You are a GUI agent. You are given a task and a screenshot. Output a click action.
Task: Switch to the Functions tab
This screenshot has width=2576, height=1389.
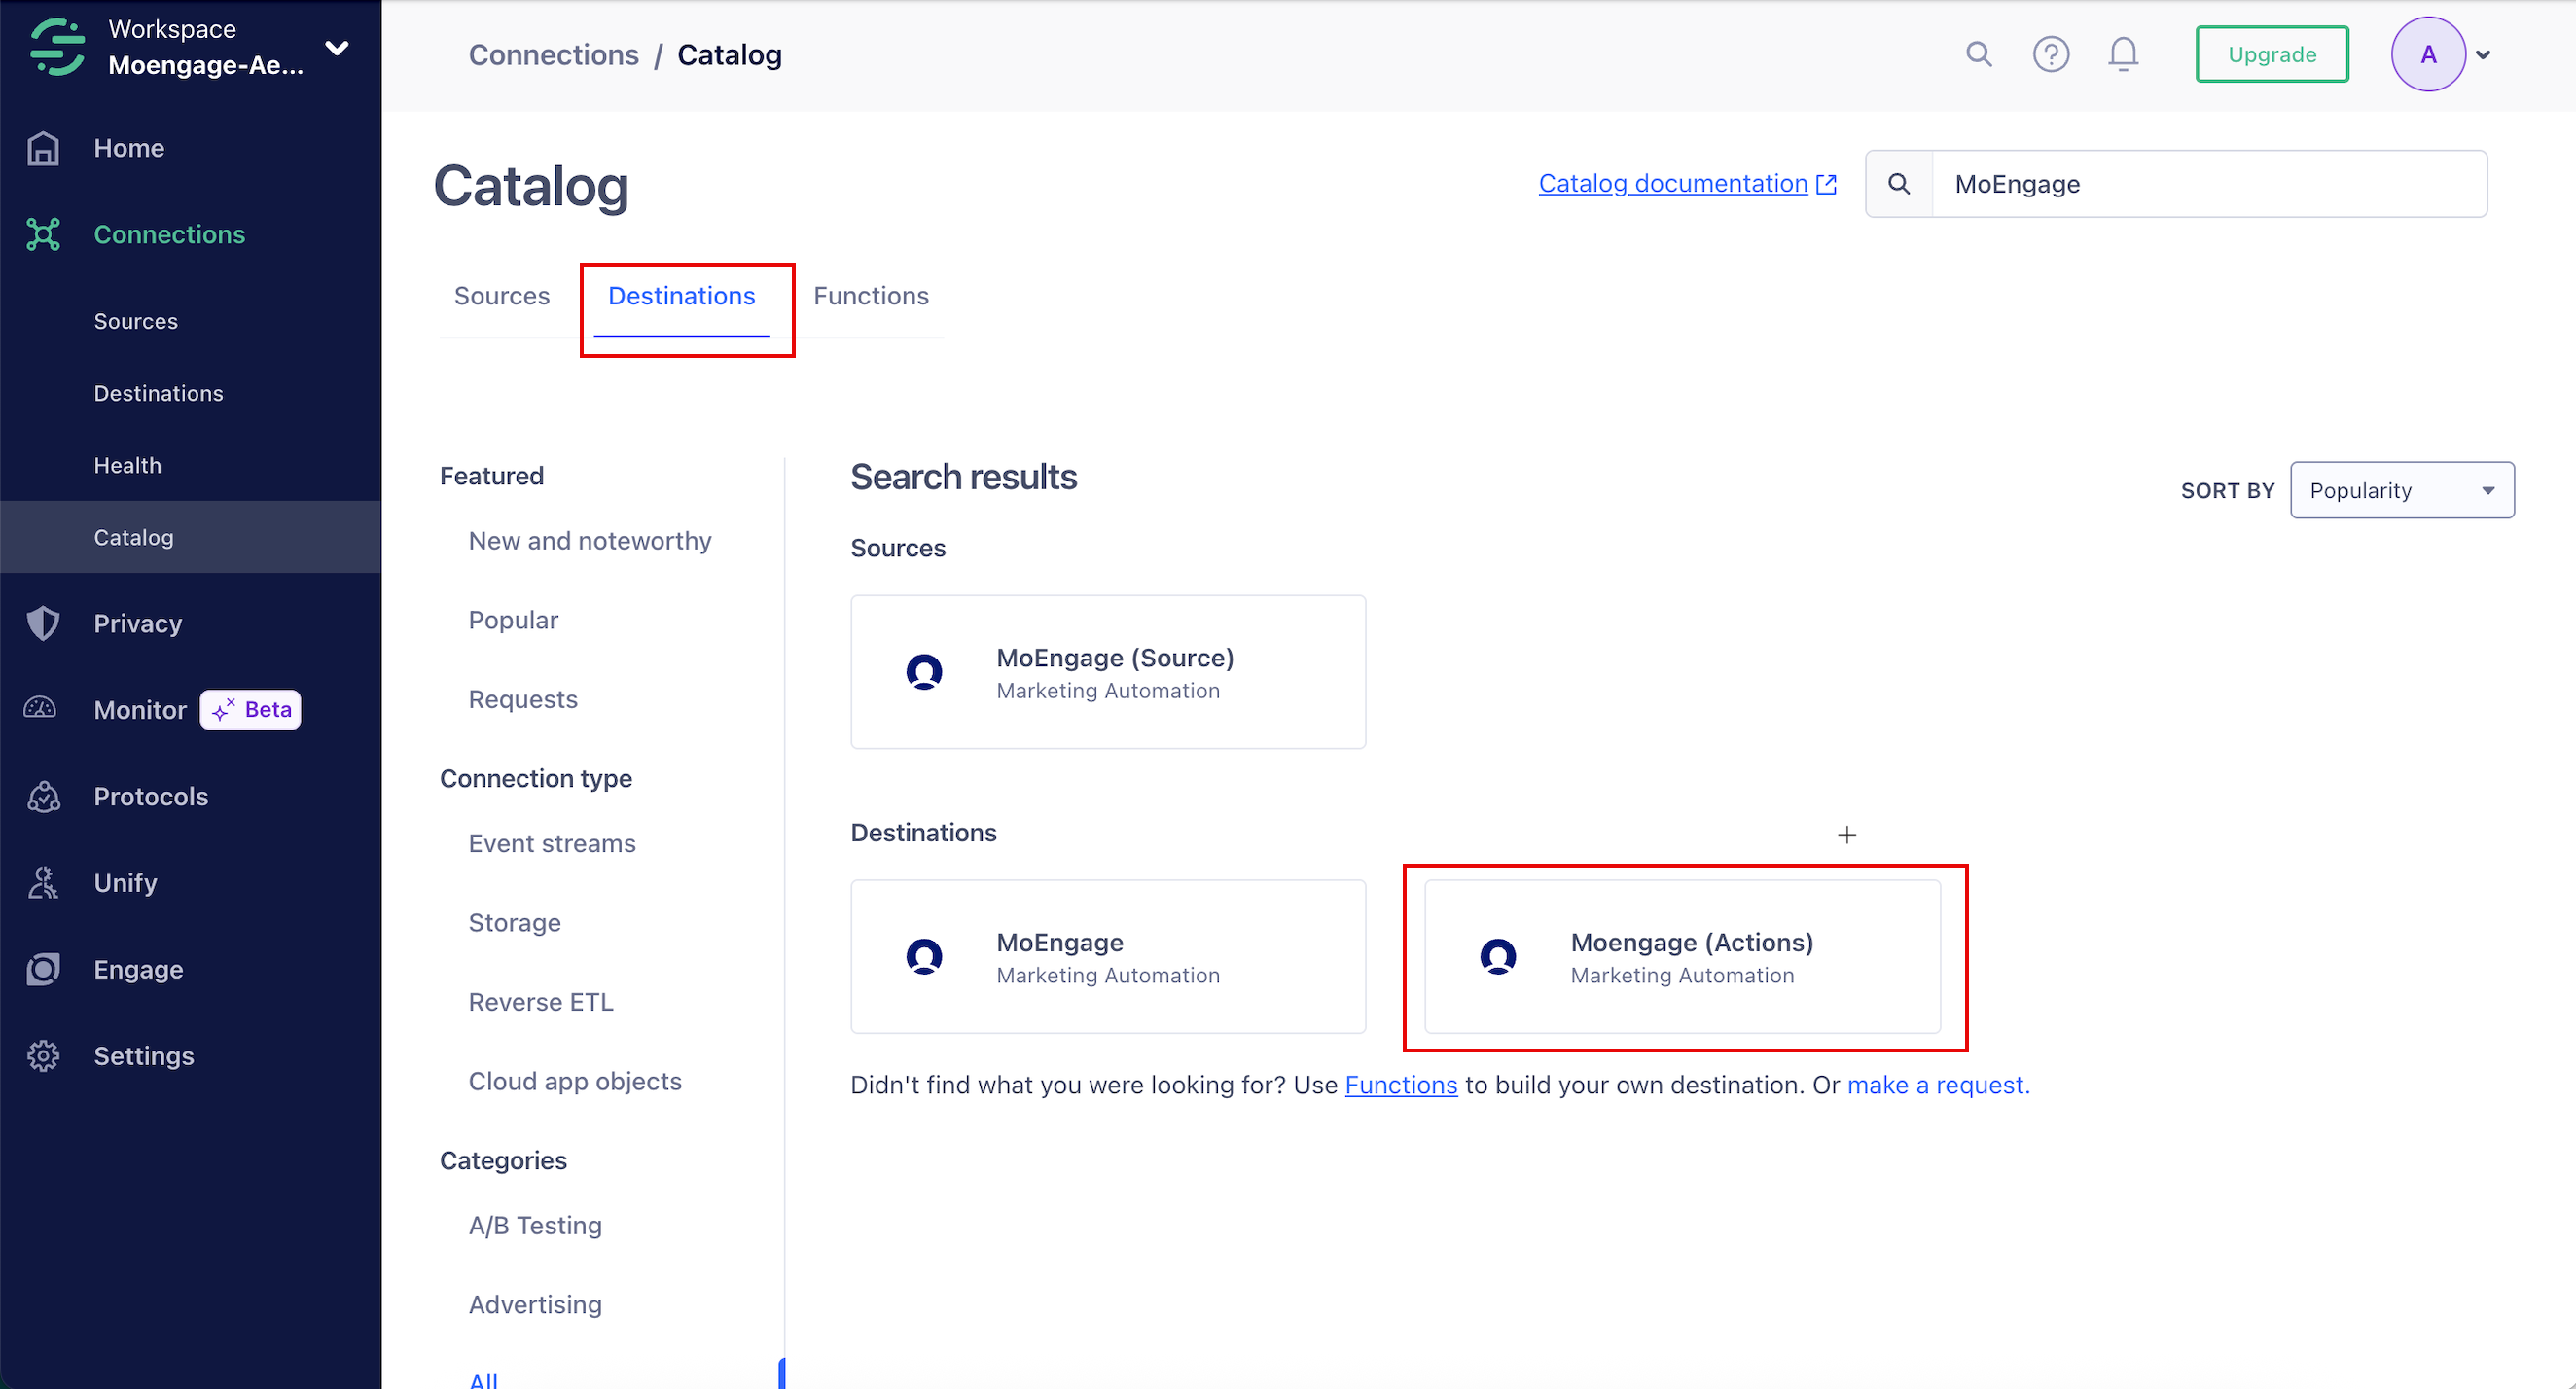coord(871,296)
